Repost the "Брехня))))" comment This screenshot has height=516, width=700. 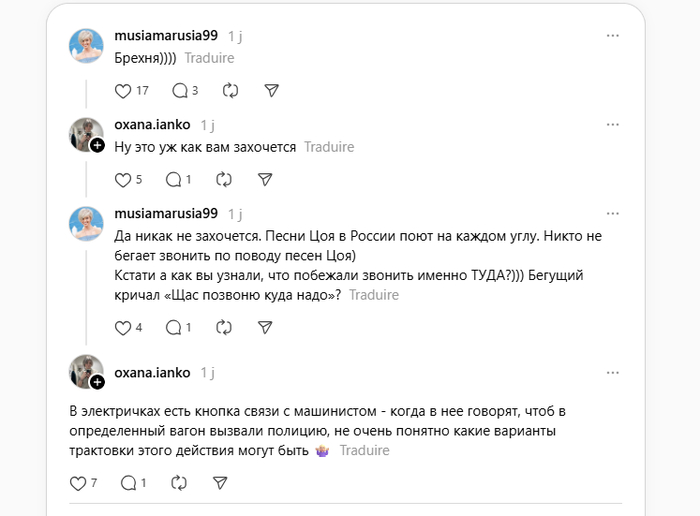231,91
